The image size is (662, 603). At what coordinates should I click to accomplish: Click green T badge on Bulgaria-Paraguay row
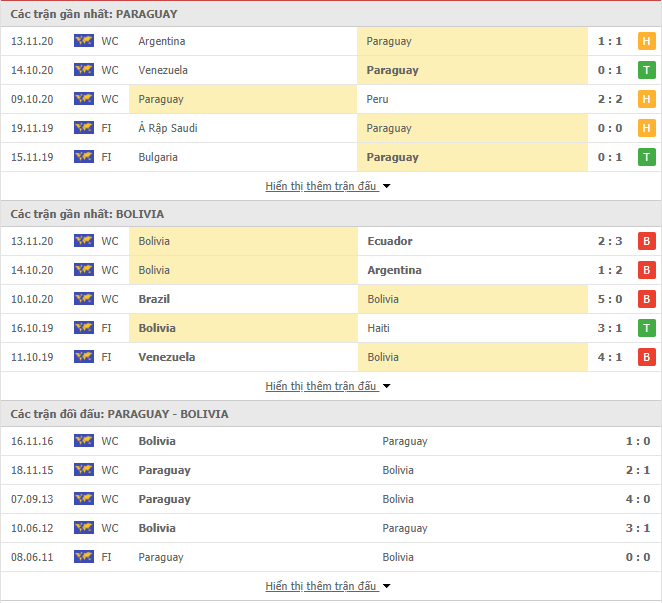646,157
